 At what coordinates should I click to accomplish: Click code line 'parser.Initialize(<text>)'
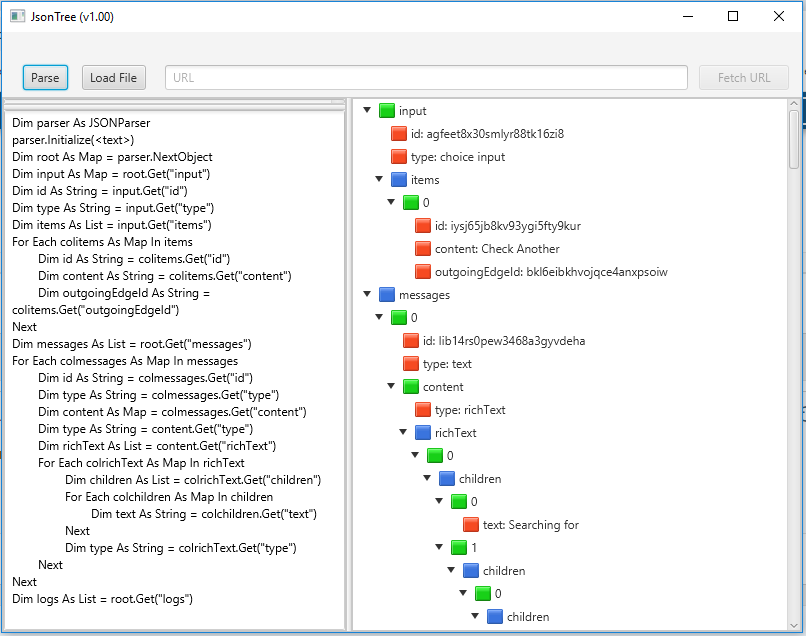[73, 140]
